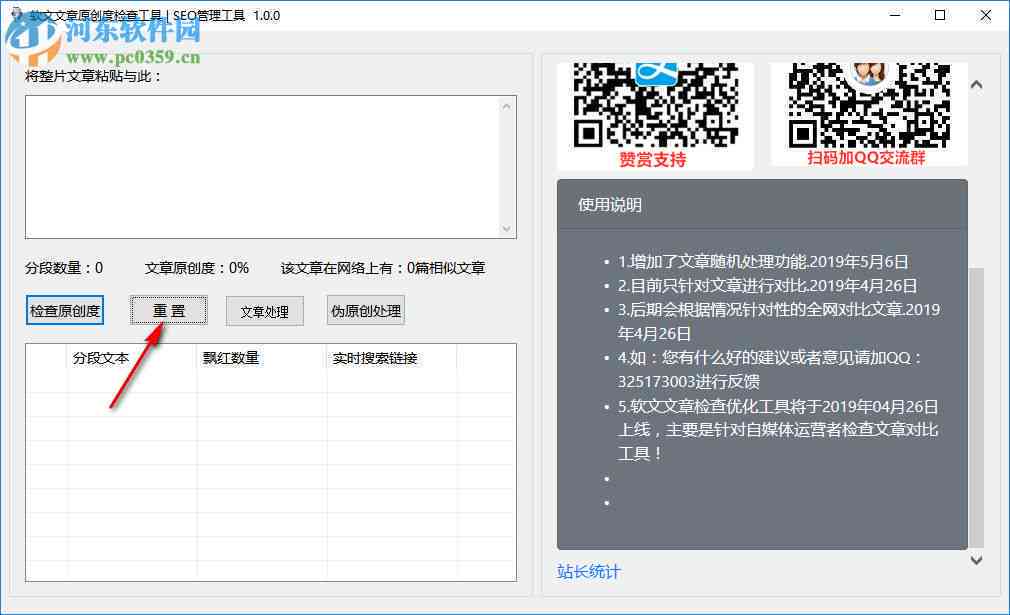The height and width of the screenshot is (615, 1010).
Task: Click the text area scroll down arrow
Action: (506, 228)
